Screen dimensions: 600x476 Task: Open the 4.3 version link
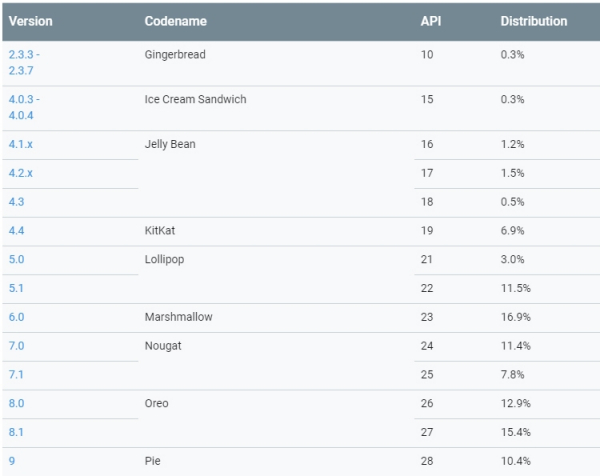[15, 202]
